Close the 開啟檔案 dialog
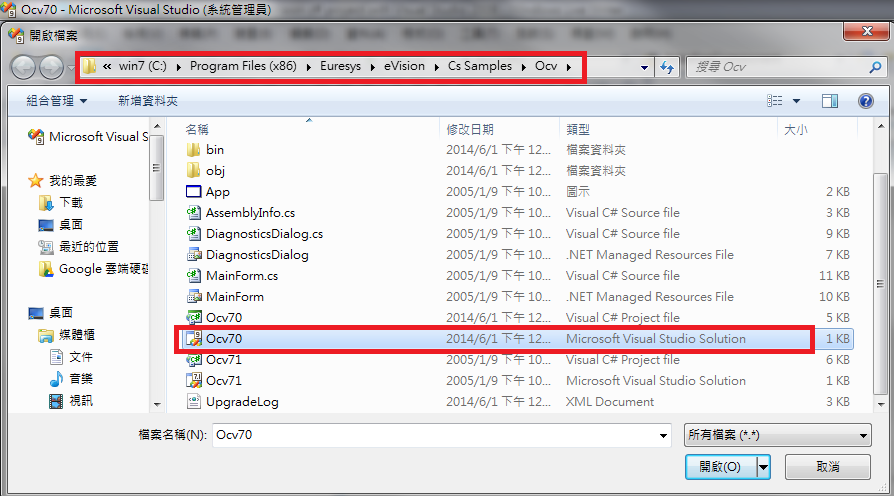894x496 pixels. [x=866, y=31]
